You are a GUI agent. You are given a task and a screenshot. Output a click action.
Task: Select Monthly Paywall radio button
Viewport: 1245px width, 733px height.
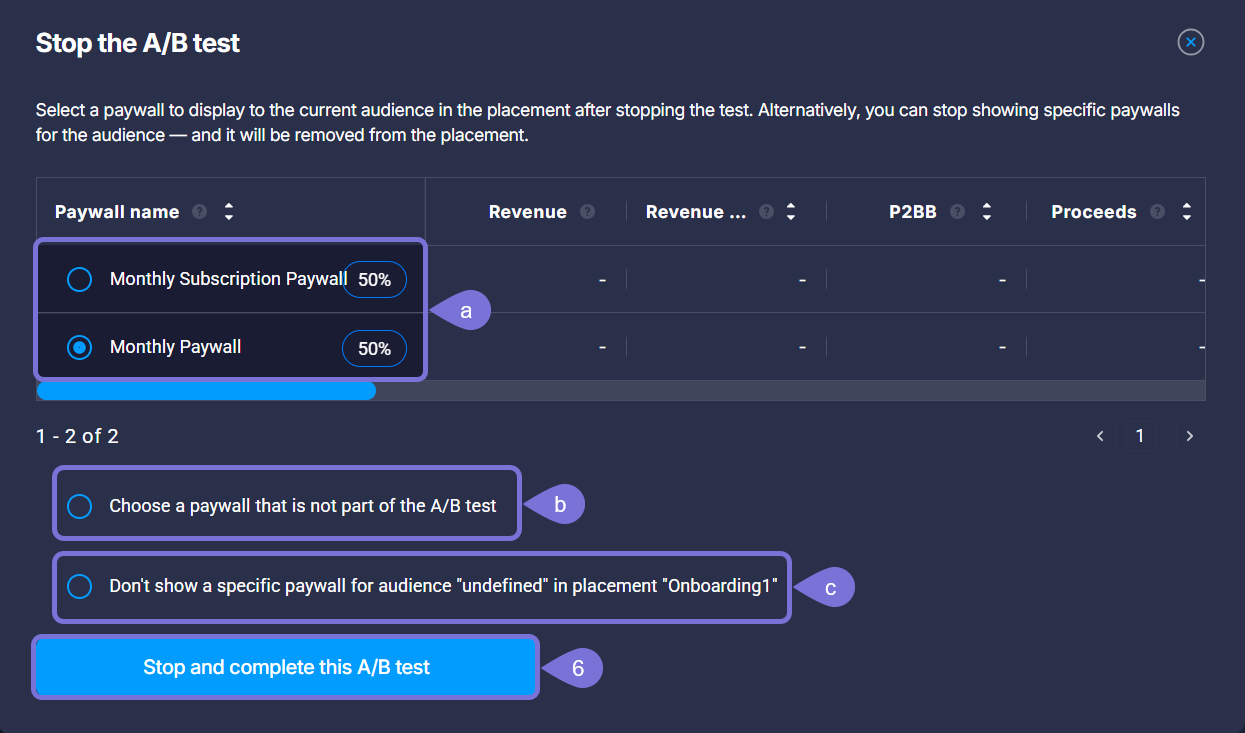79,347
